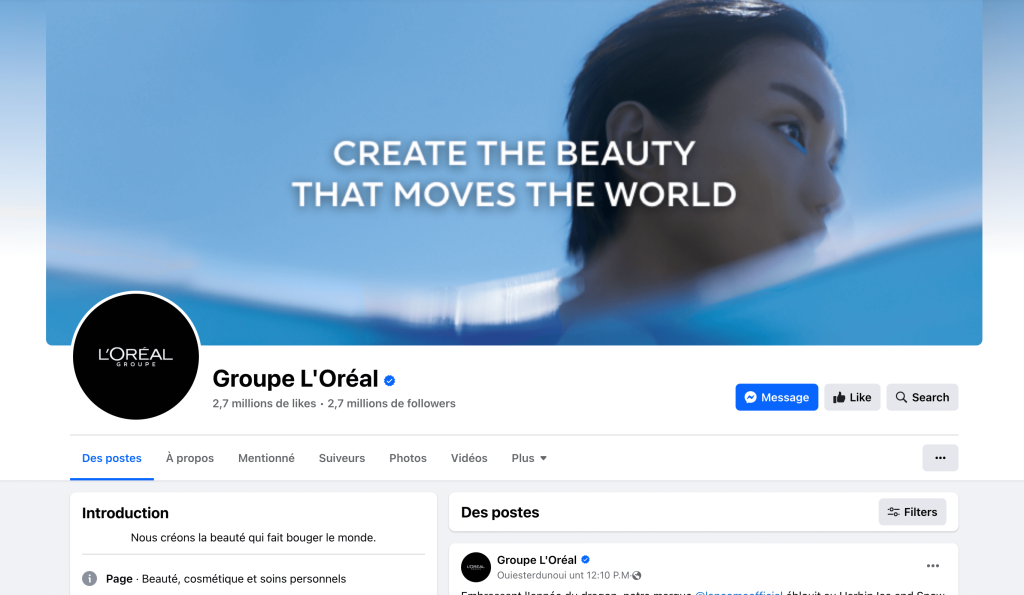
Task: Click the info icon next to Page
Action: tap(89, 579)
